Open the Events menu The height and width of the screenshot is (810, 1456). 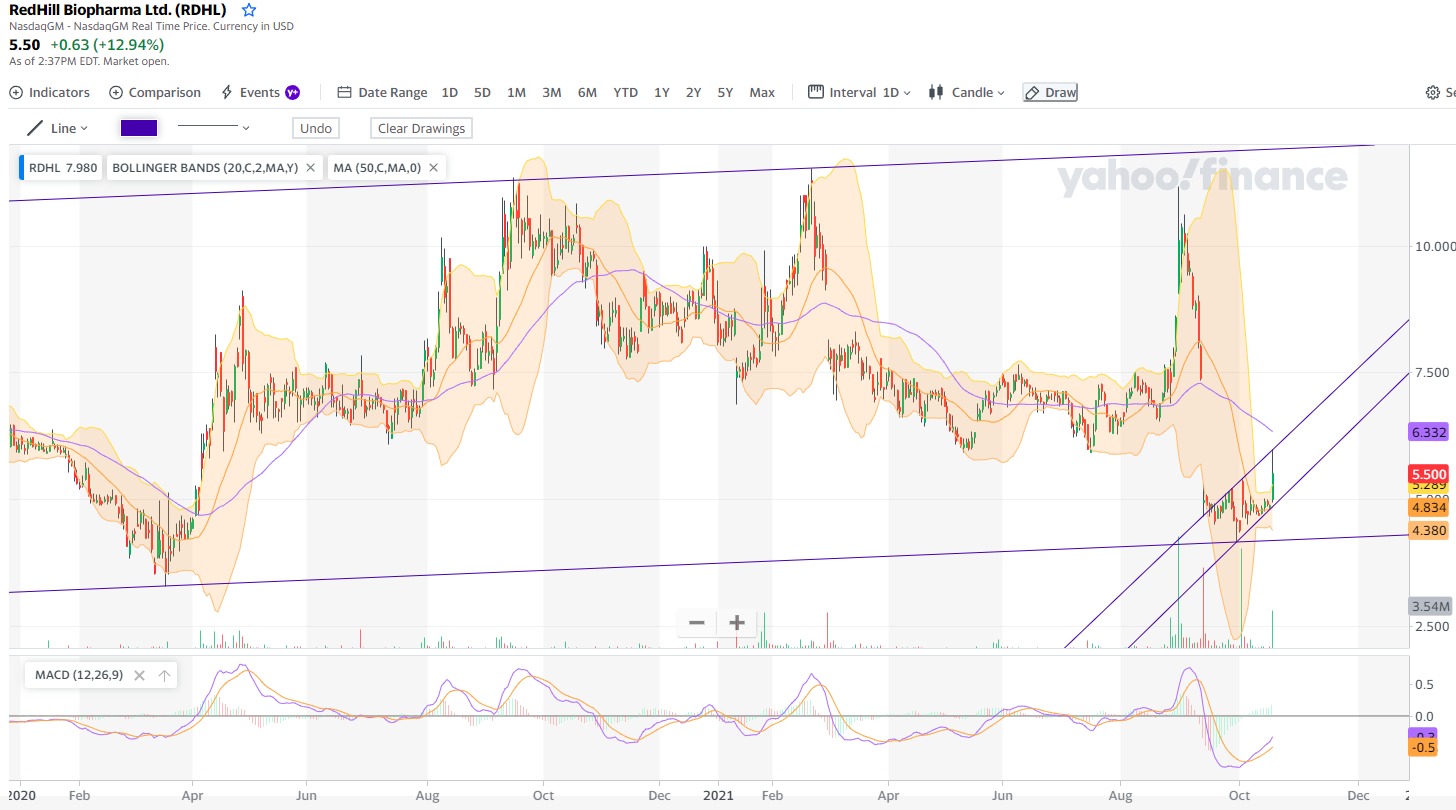click(x=251, y=92)
